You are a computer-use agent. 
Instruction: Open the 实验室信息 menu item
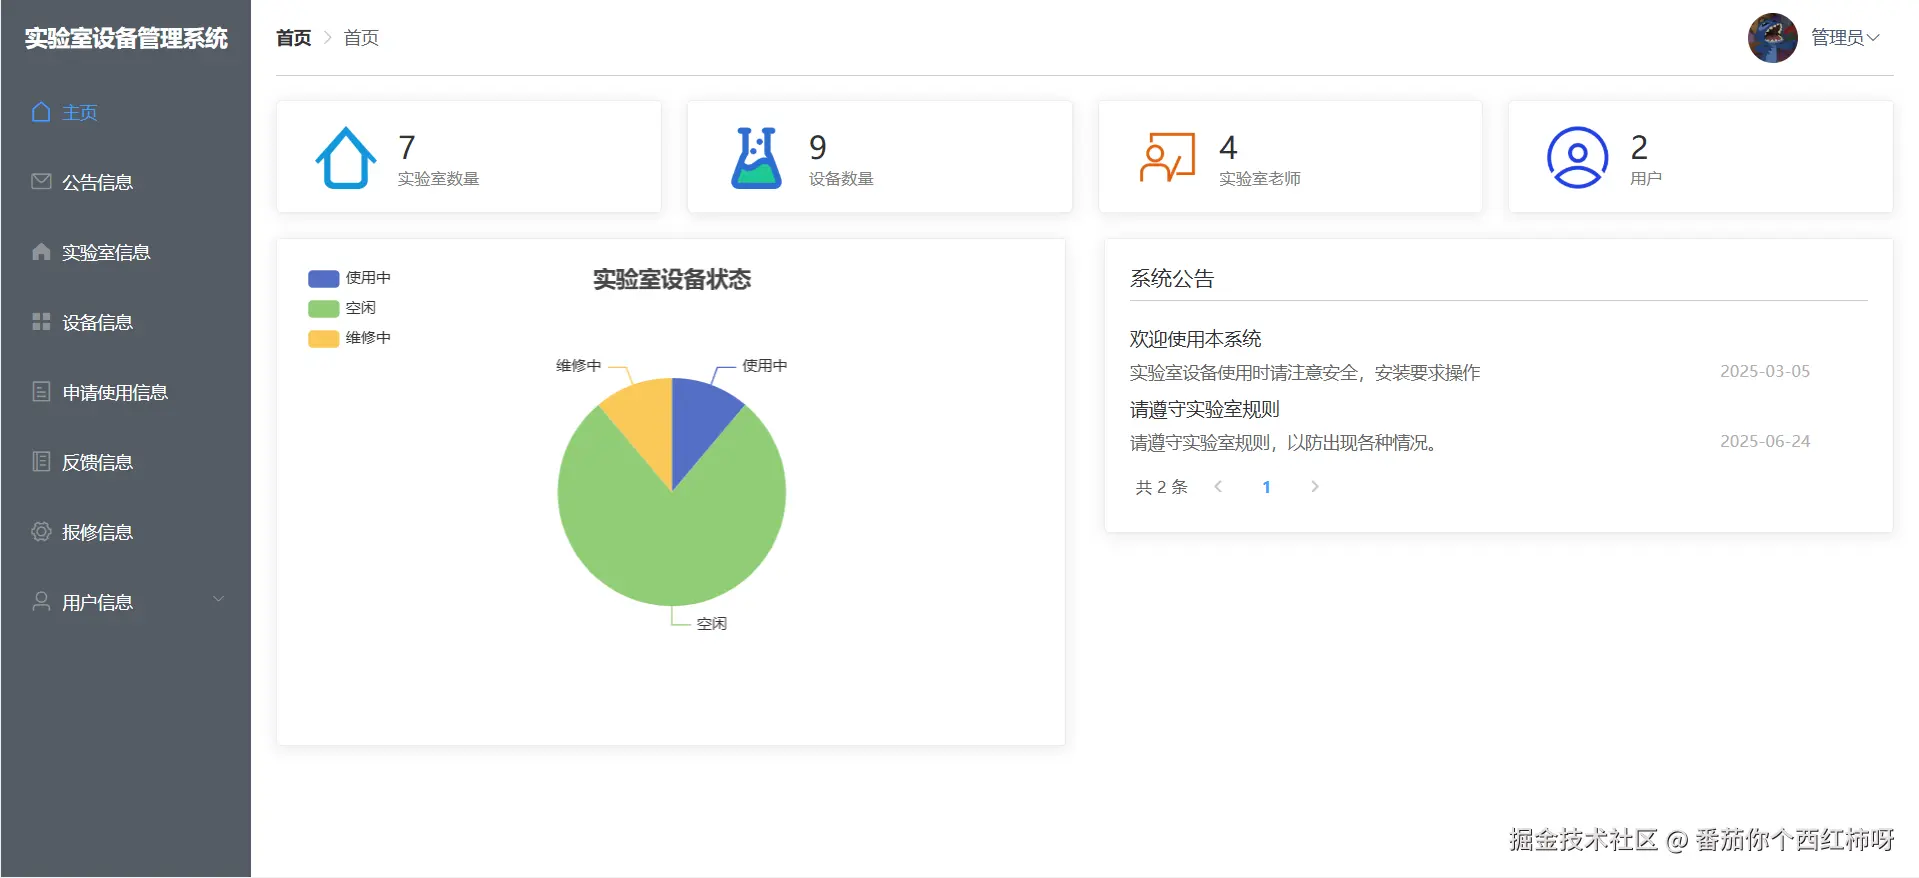point(126,252)
